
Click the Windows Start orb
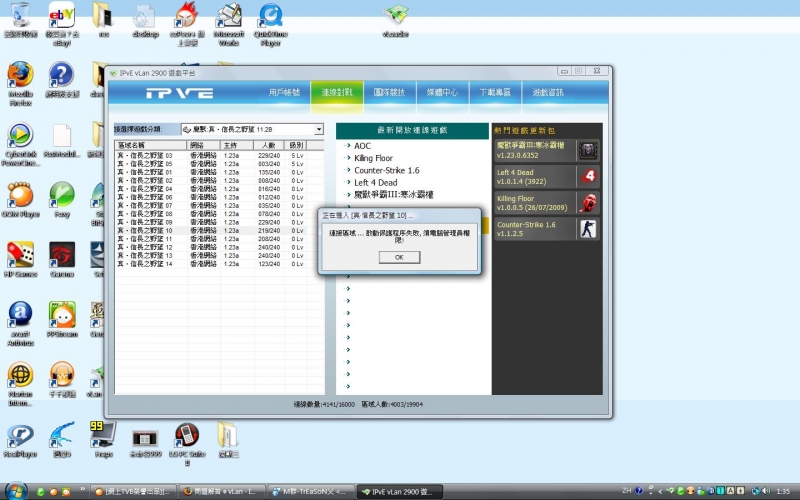coord(15,491)
